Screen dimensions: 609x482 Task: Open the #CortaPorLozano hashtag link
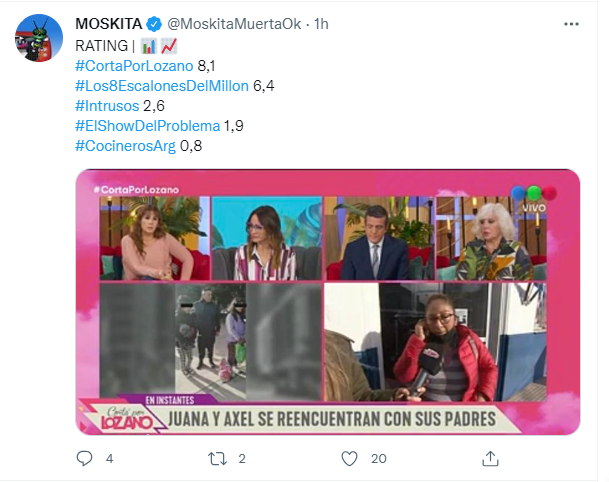(x=134, y=66)
